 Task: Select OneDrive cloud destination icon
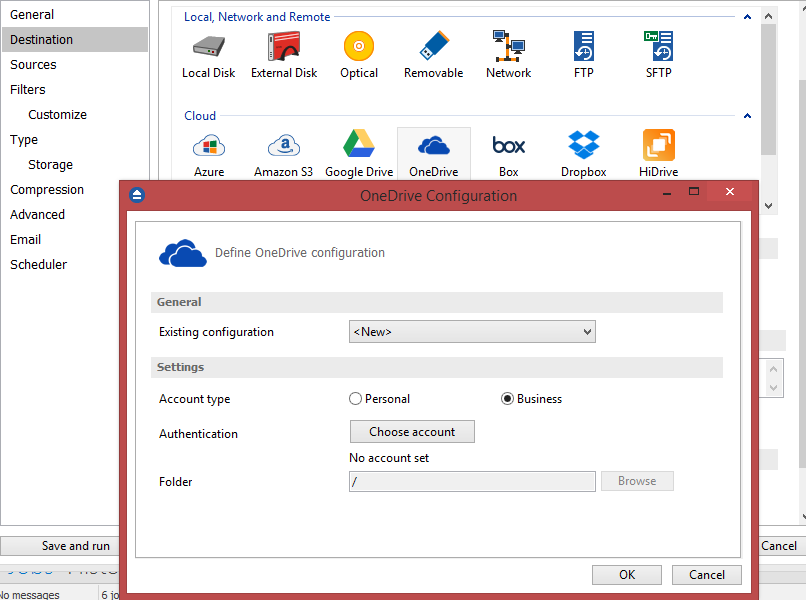[434, 154]
